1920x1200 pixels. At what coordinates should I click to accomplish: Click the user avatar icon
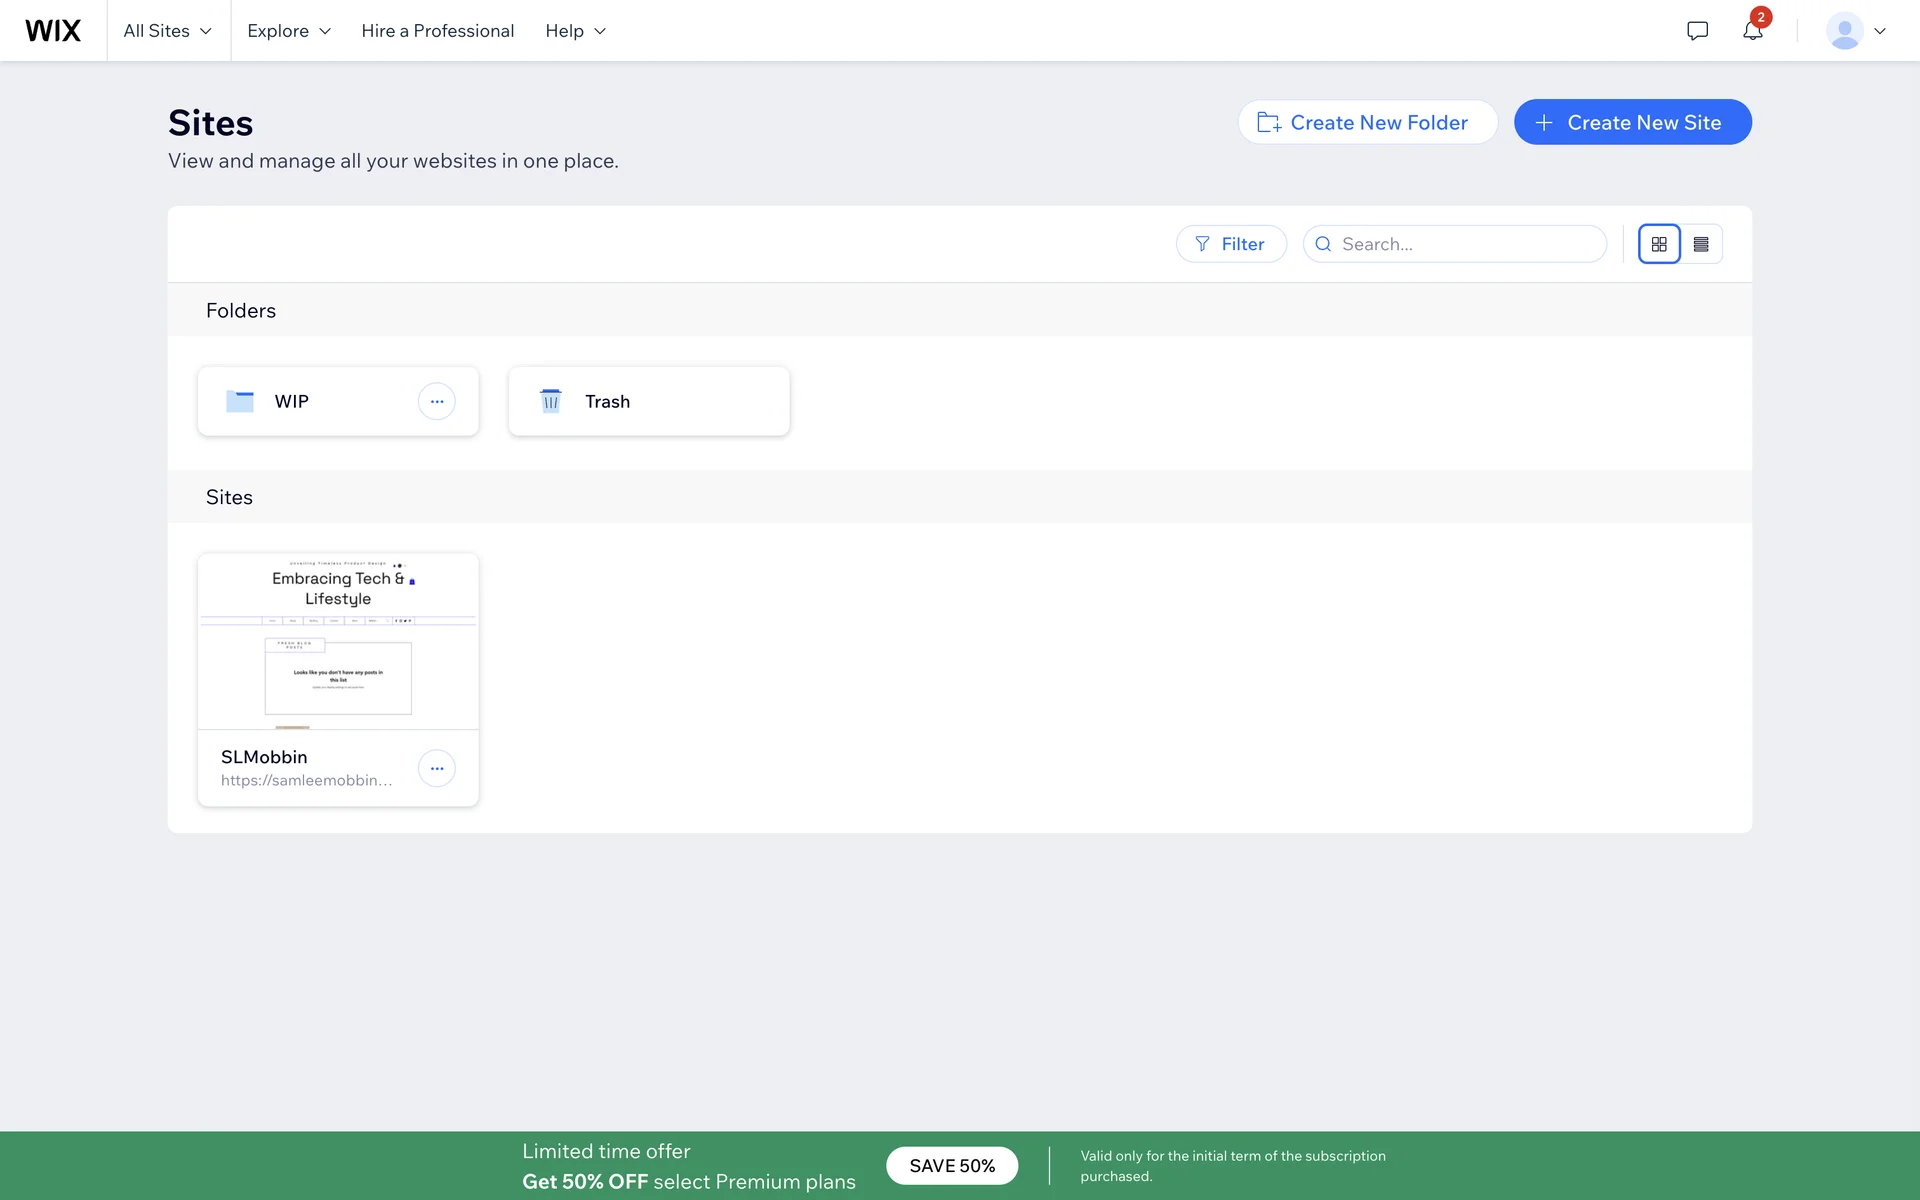1844,31
